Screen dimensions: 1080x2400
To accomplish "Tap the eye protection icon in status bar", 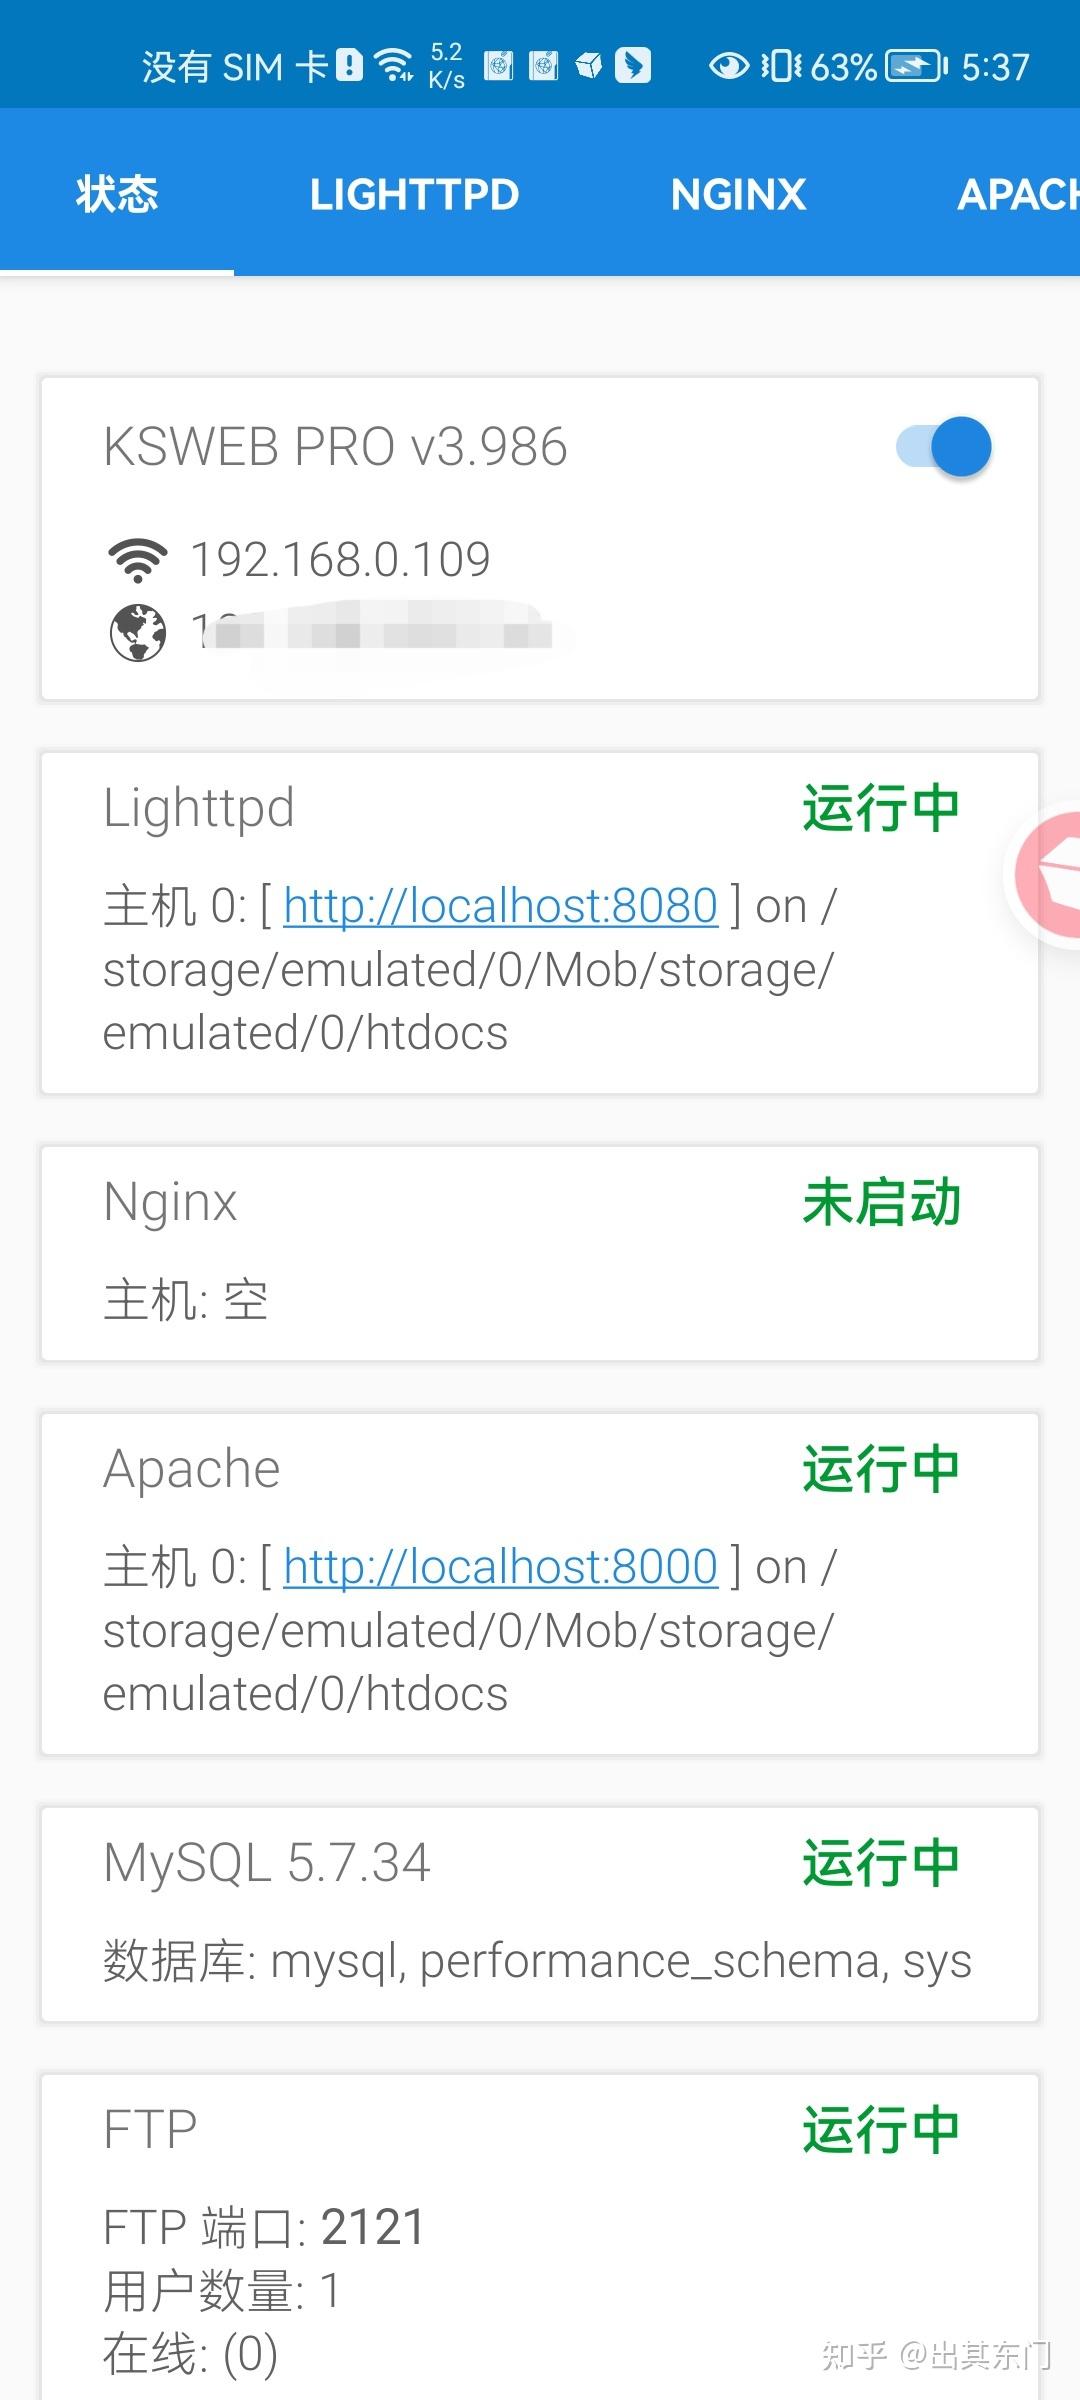I will (728, 65).
